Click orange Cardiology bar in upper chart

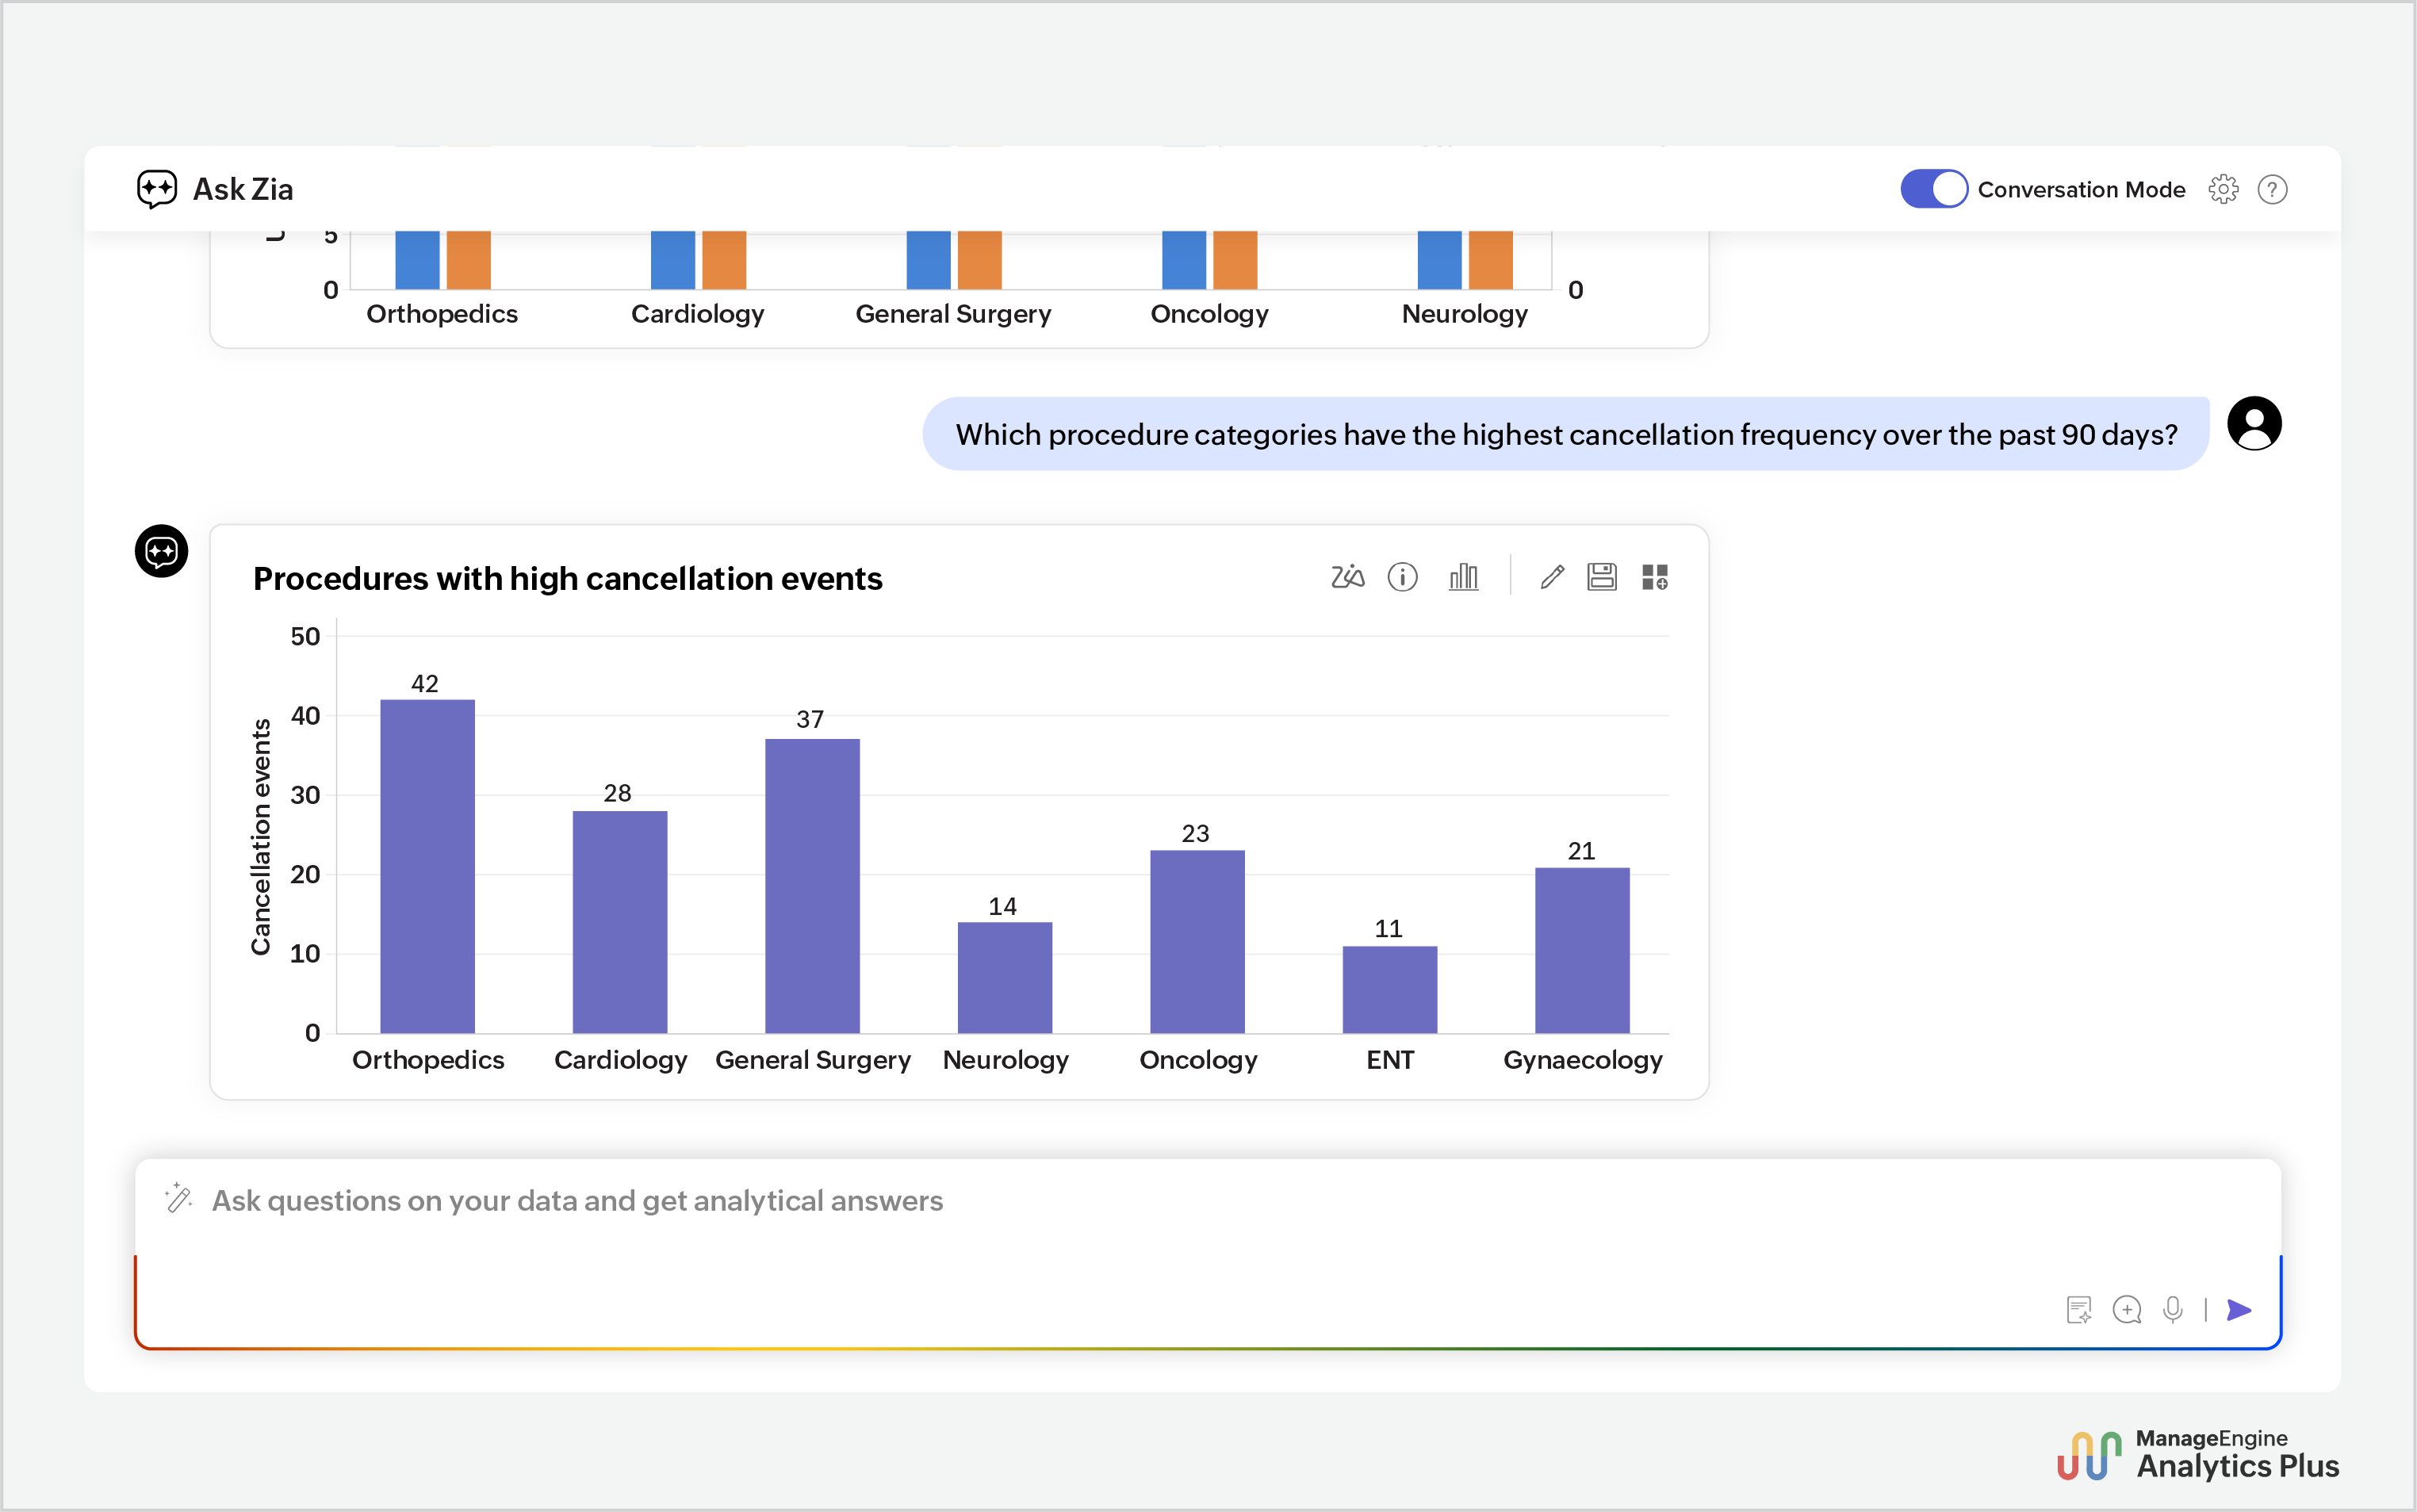[724, 260]
